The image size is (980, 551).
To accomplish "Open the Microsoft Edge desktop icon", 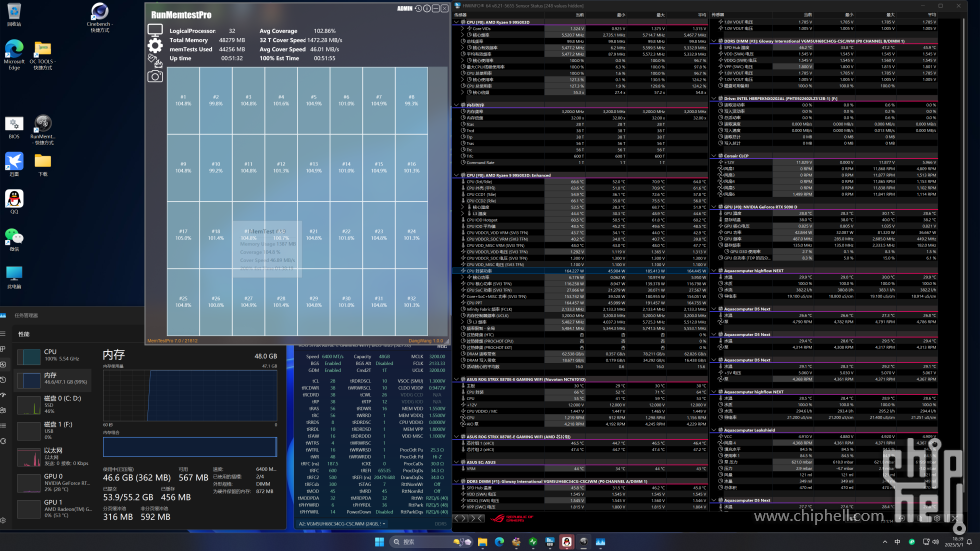I will tap(14, 55).
